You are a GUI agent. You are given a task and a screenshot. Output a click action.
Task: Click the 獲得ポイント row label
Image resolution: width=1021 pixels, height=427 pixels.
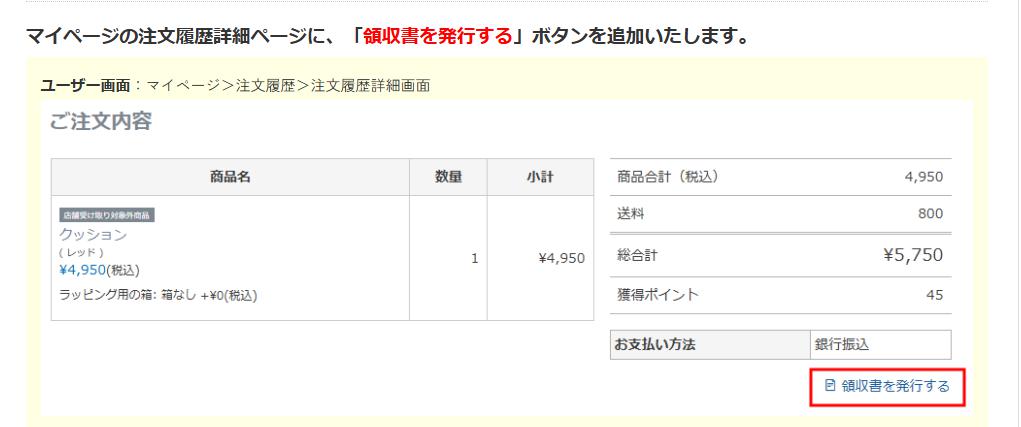pos(658,295)
